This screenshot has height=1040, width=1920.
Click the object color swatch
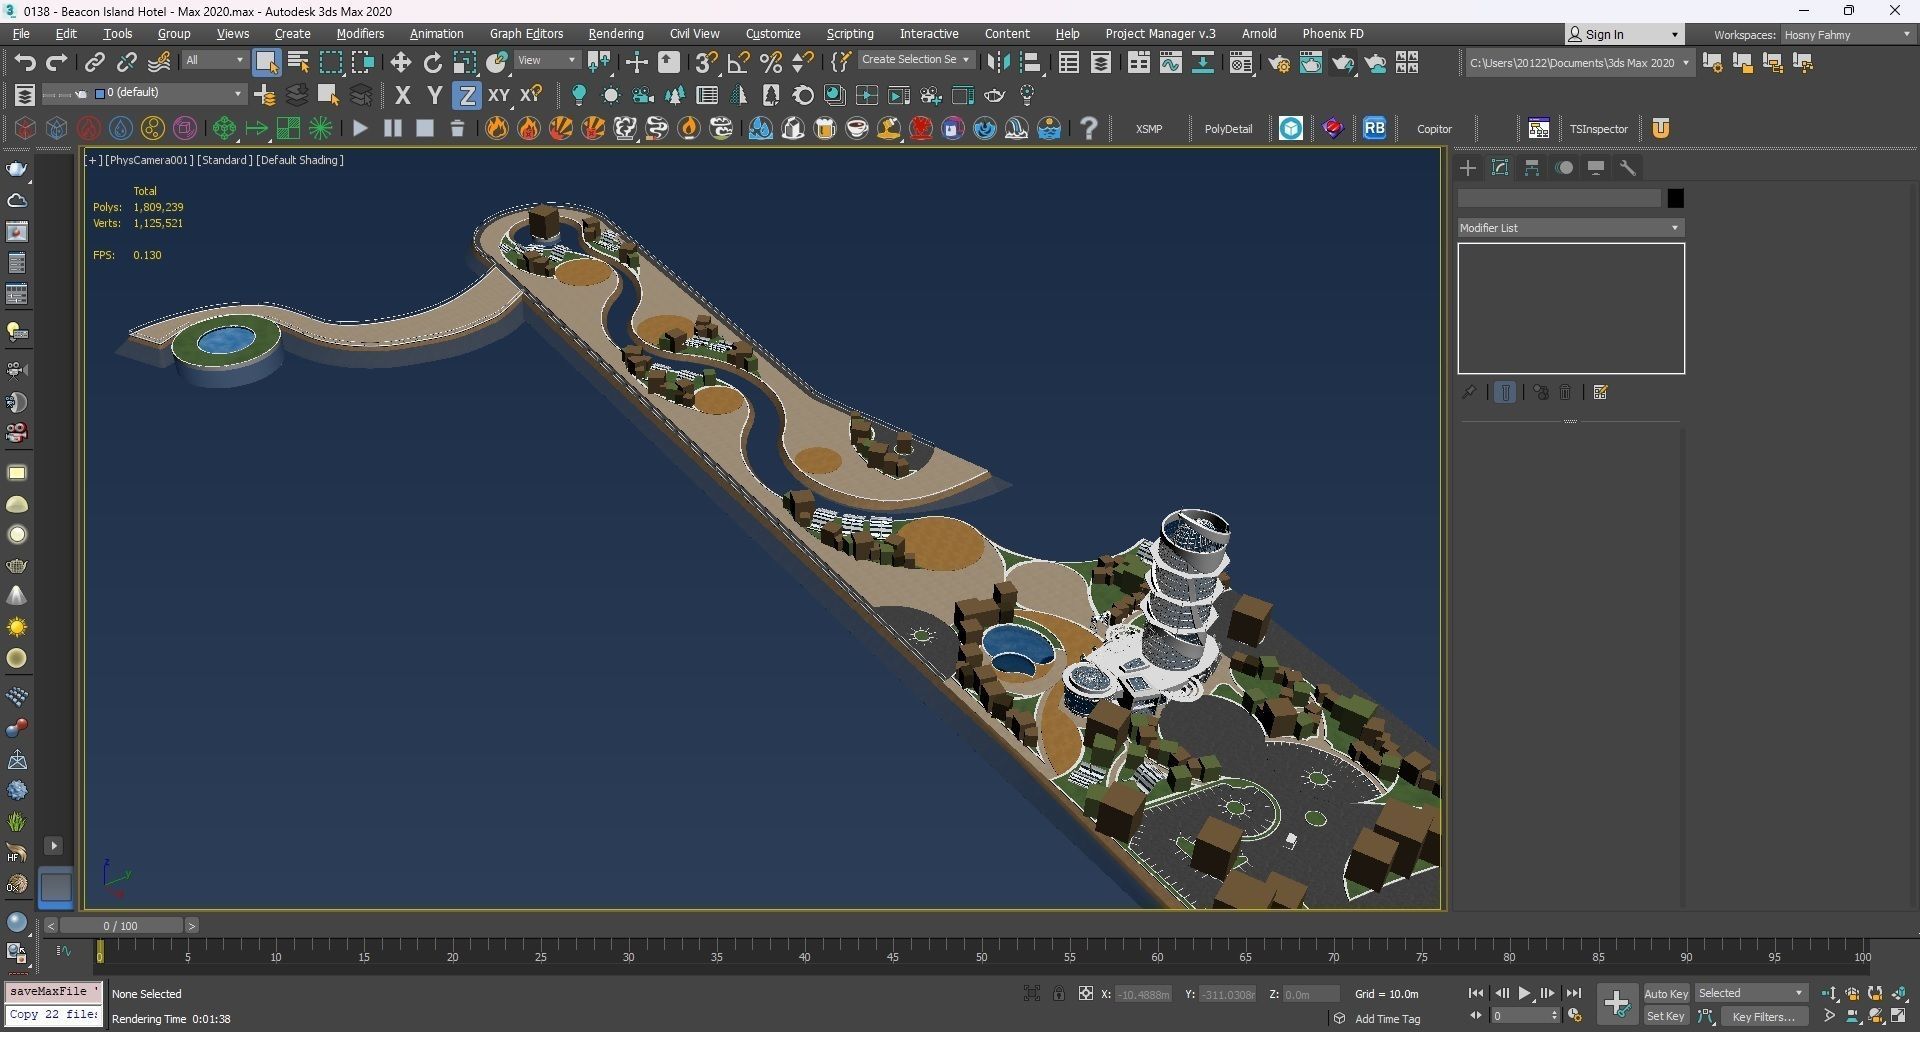pos(1675,198)
